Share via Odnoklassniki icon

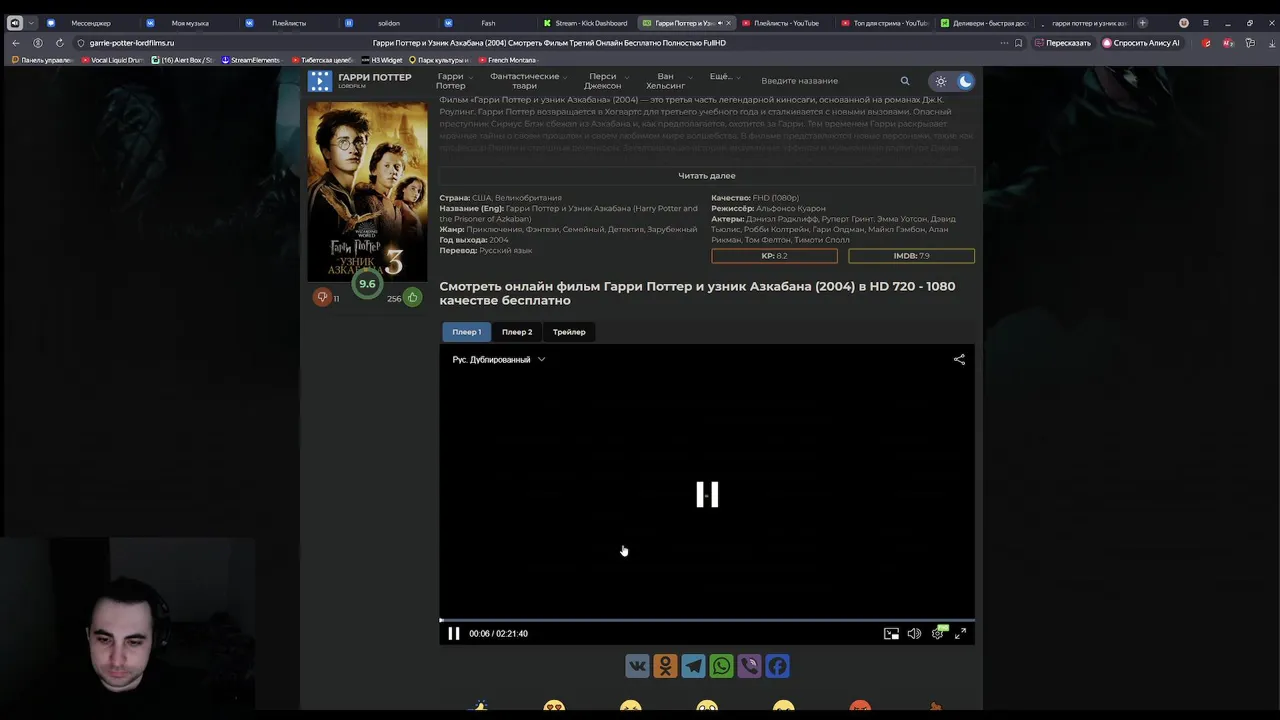665,665
